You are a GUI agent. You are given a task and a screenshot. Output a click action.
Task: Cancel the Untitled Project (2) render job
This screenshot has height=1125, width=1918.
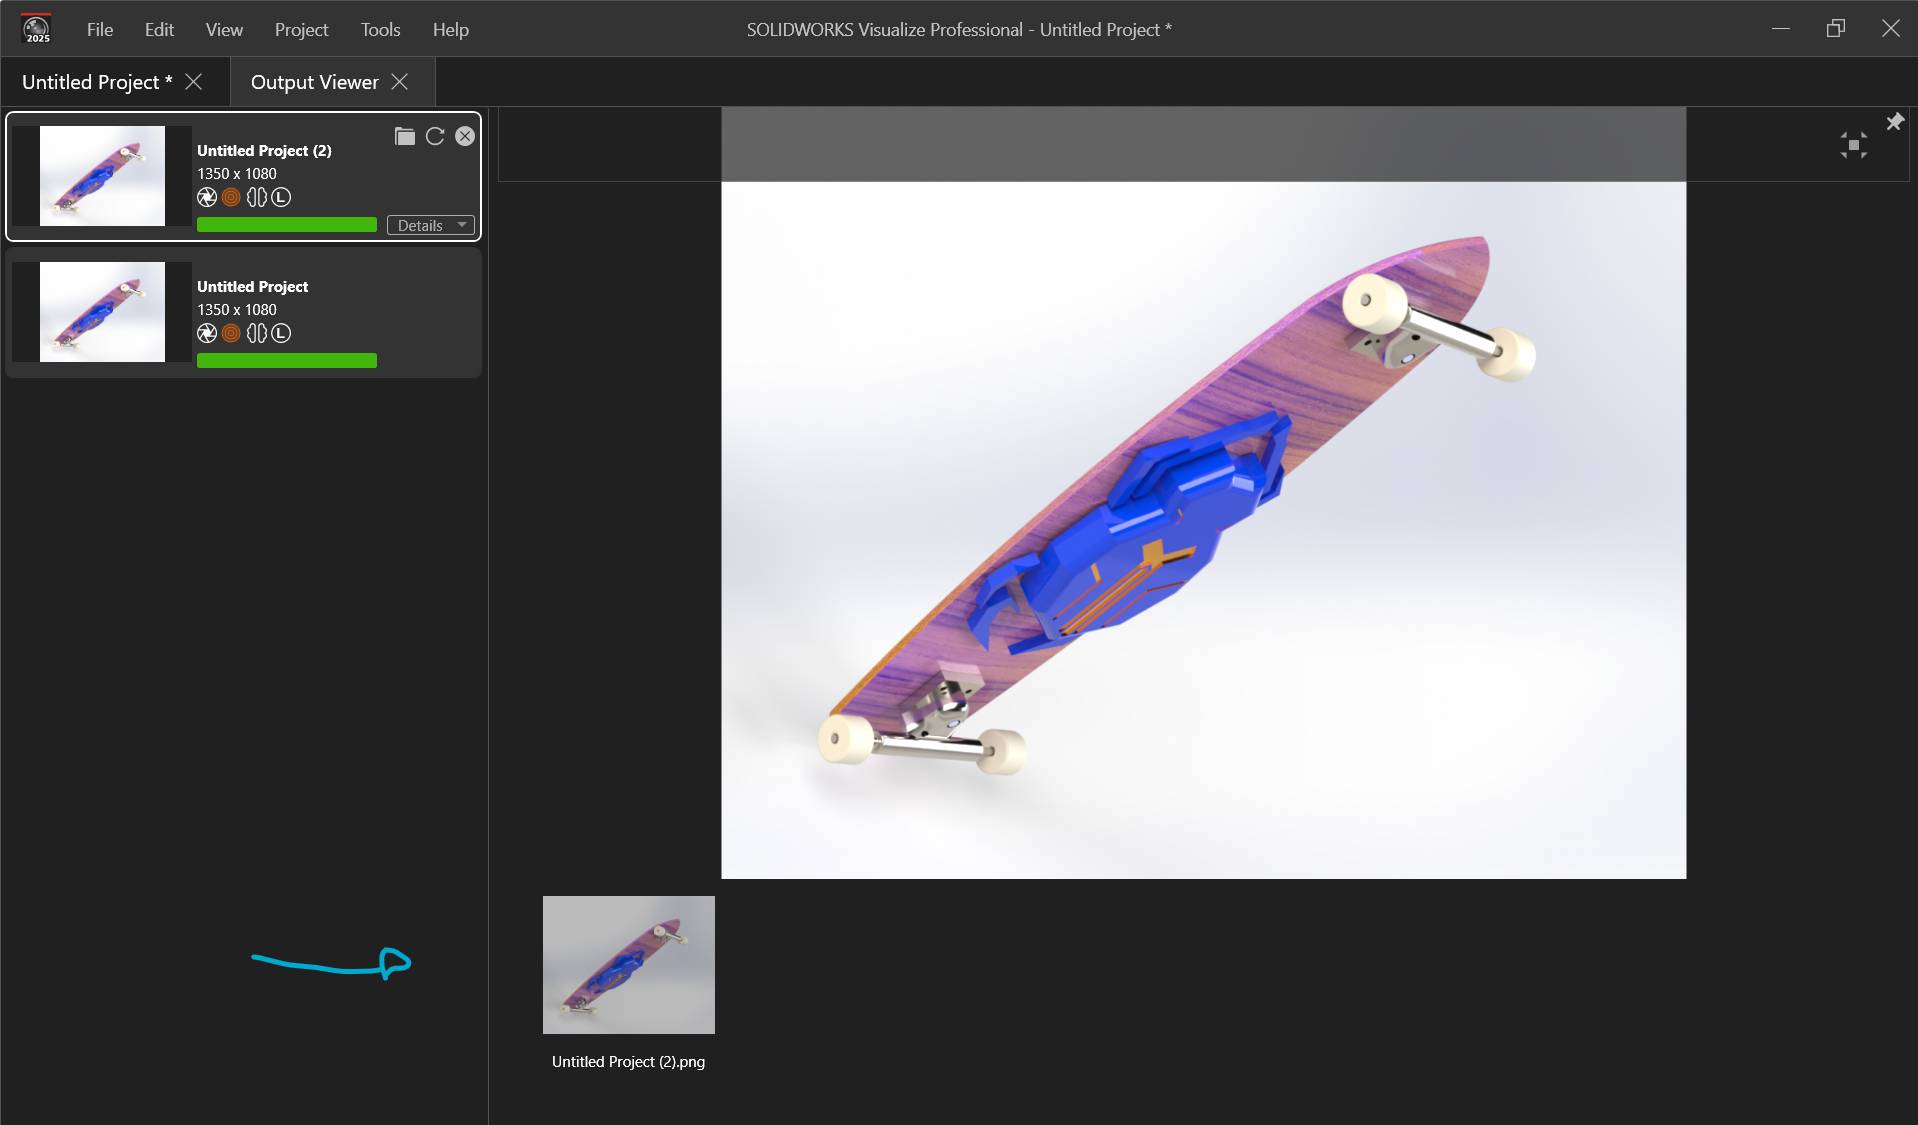pyautogui.click(x=465, y=136)
